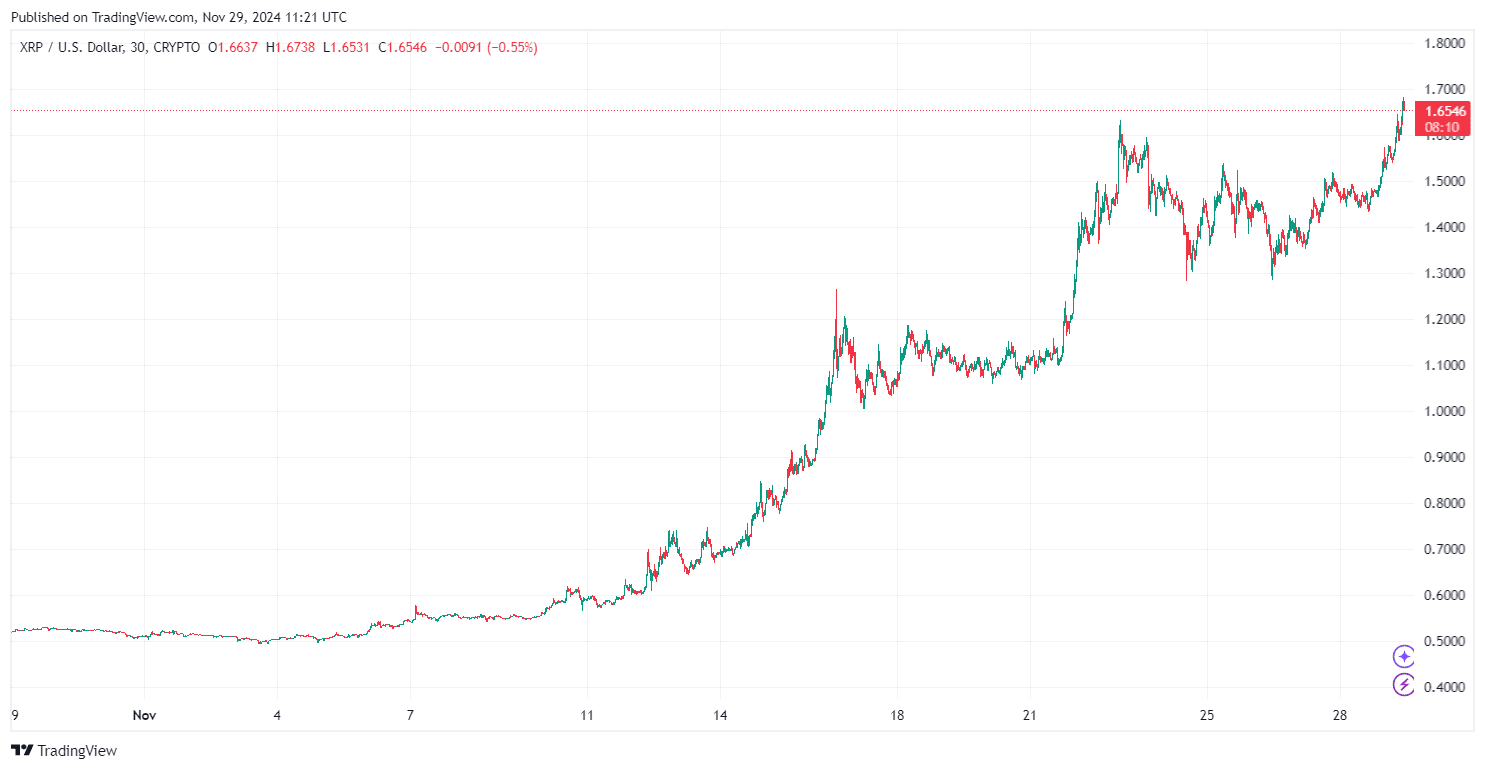Click the change value −0.0091 (−0.55%)
Viewport: 1485px width, 770px height.
(487, 47)
